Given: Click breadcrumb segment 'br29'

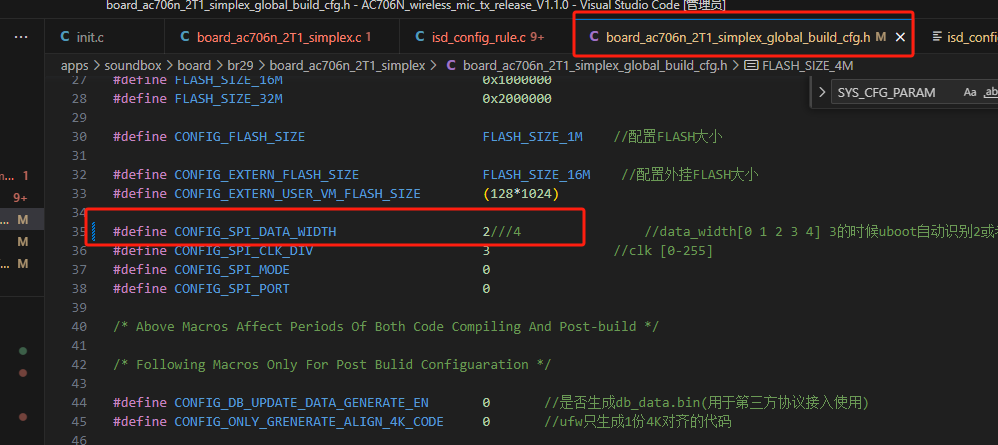Looking at the screenshot, I should tap(241, 66).
